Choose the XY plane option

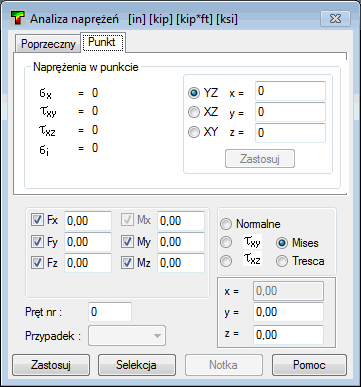(x=194, y=132)
